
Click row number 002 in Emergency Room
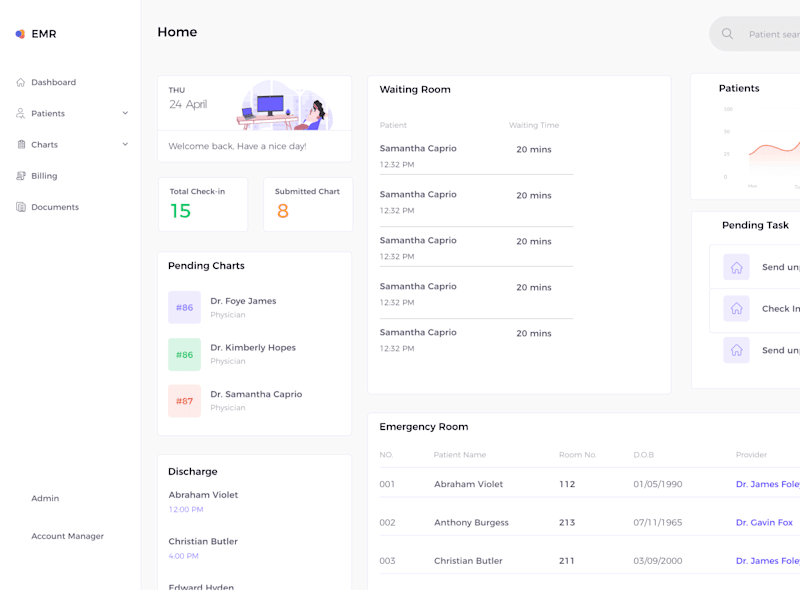pyautogui.click(x=387, y=522)
